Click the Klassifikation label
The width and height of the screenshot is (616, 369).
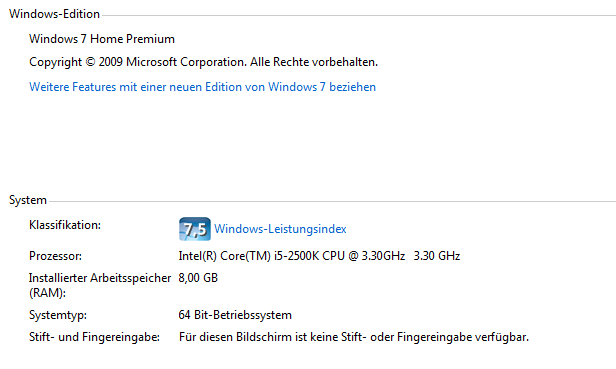coord(65,225)
